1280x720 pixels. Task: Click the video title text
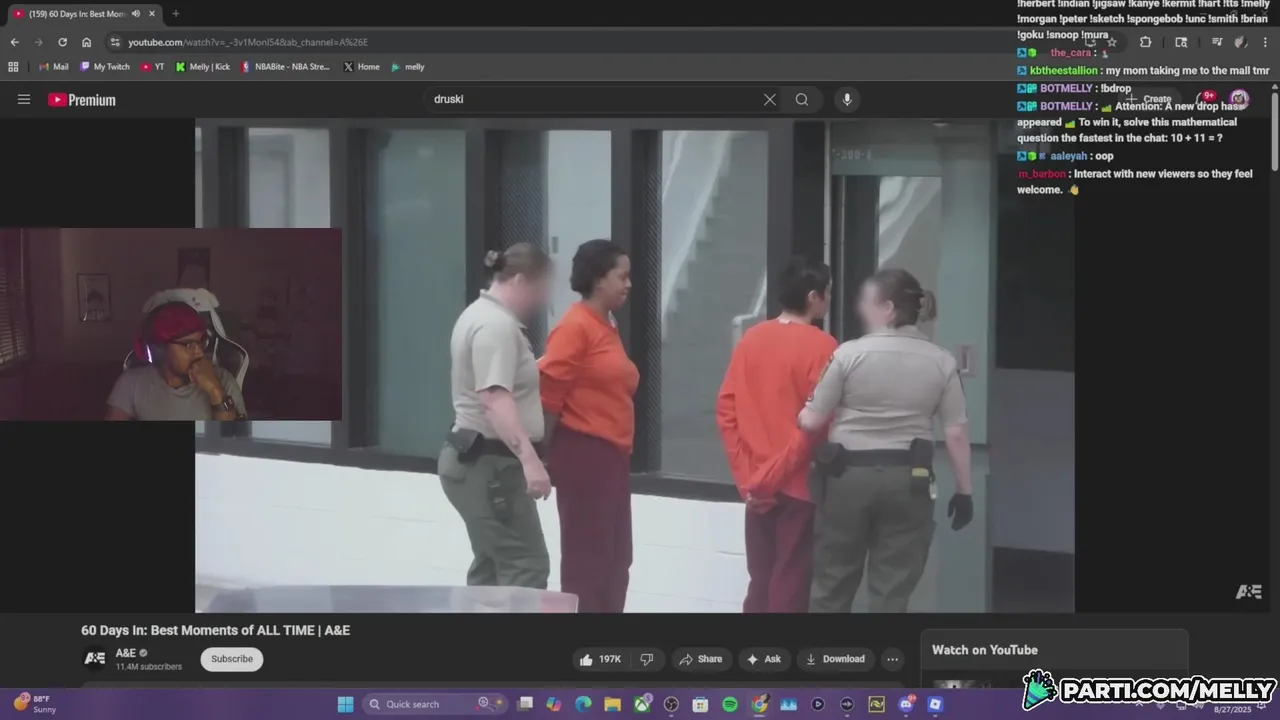click(x=215, y=630)
